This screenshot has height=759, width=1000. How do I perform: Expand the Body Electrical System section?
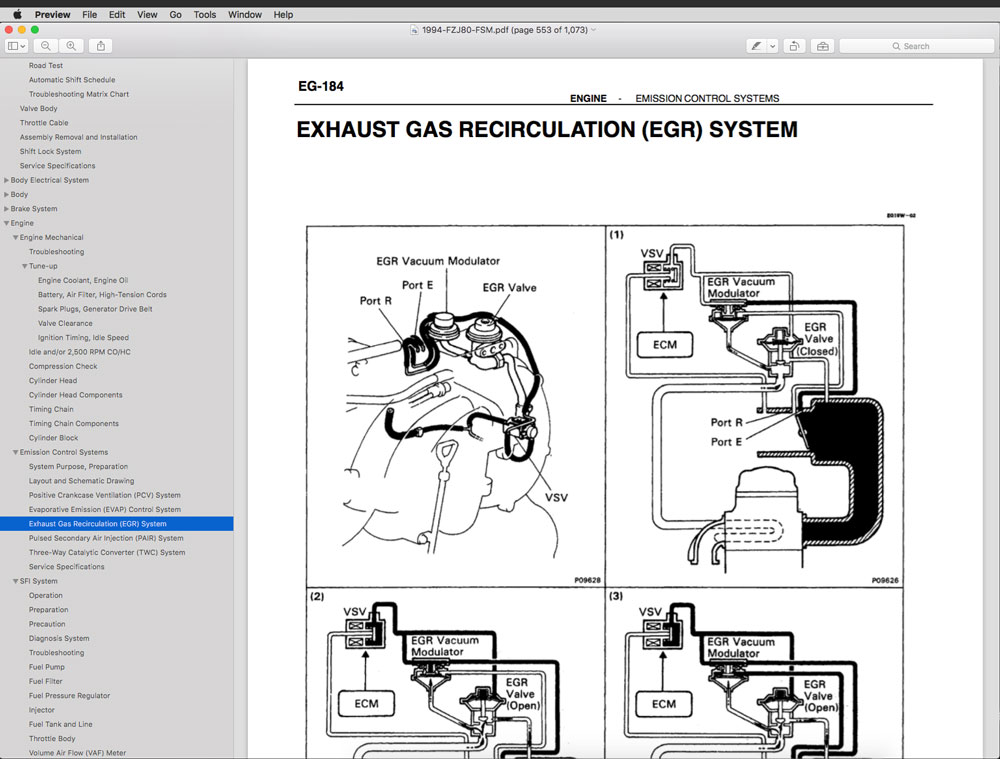pyautogui.click(x=7, y=181)
